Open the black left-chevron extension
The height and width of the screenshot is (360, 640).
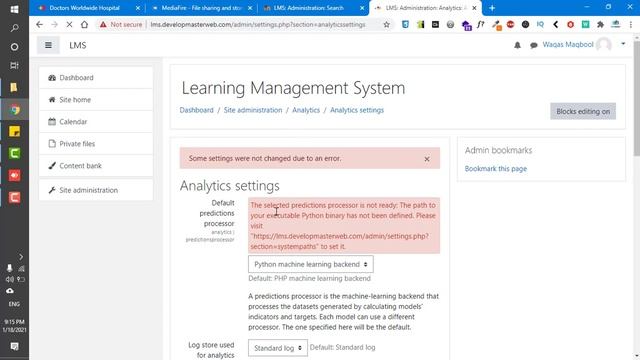pyautogui.click(x=556, y=24)
